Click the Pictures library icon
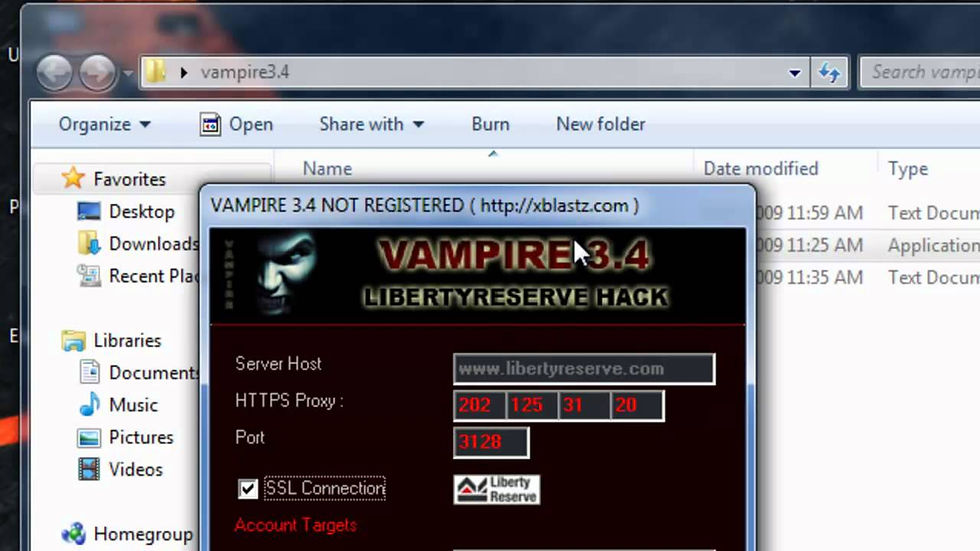 (89, 438)
